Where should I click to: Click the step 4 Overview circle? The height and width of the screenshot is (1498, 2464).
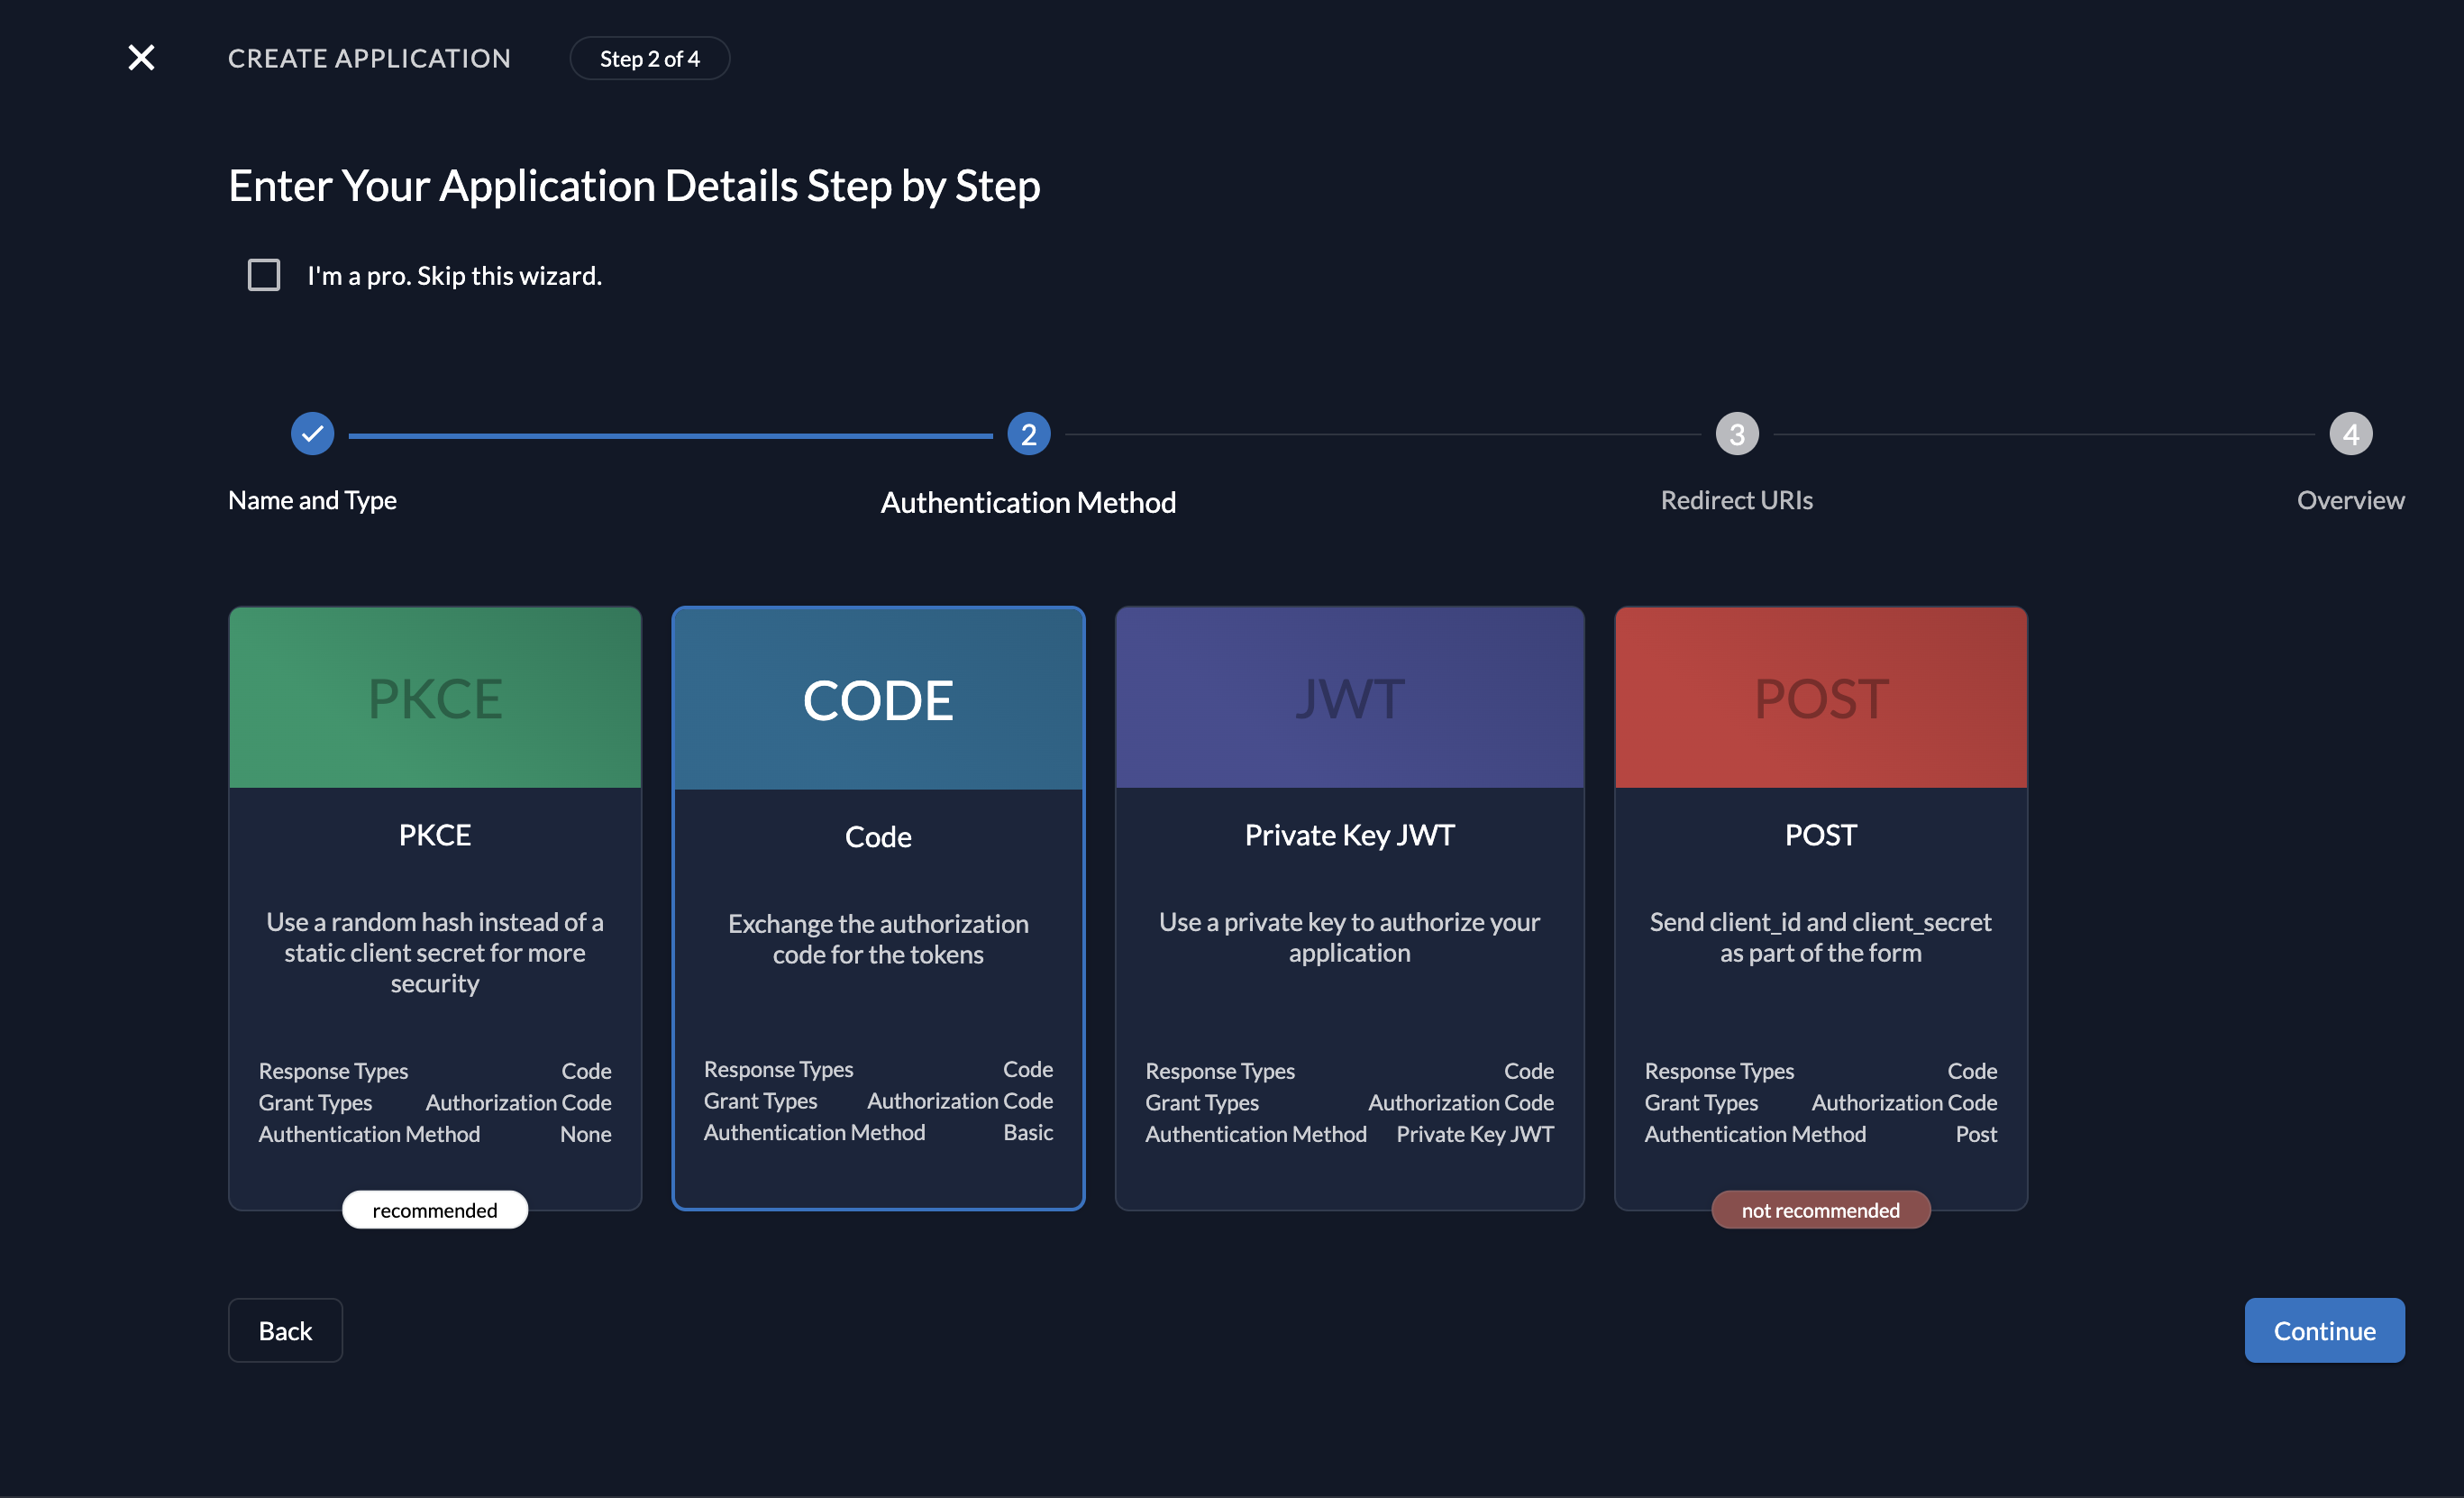click(2350, 434)
